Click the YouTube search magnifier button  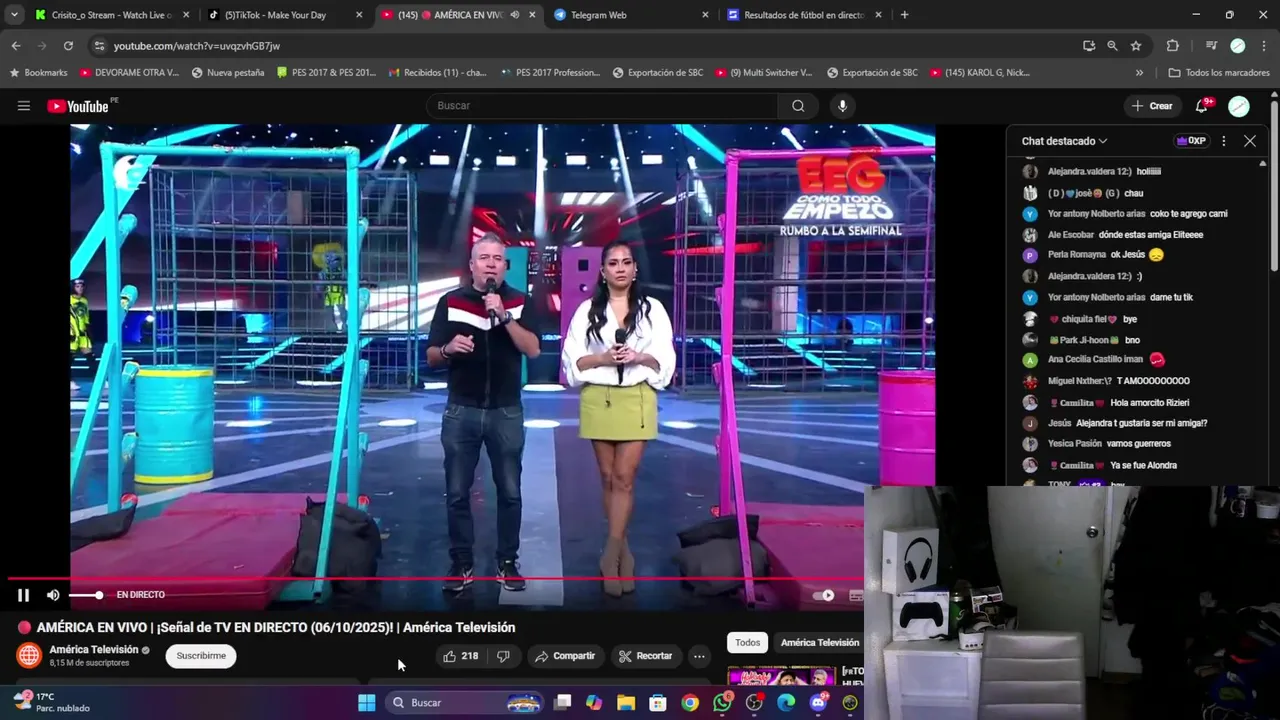click(798, 106)
